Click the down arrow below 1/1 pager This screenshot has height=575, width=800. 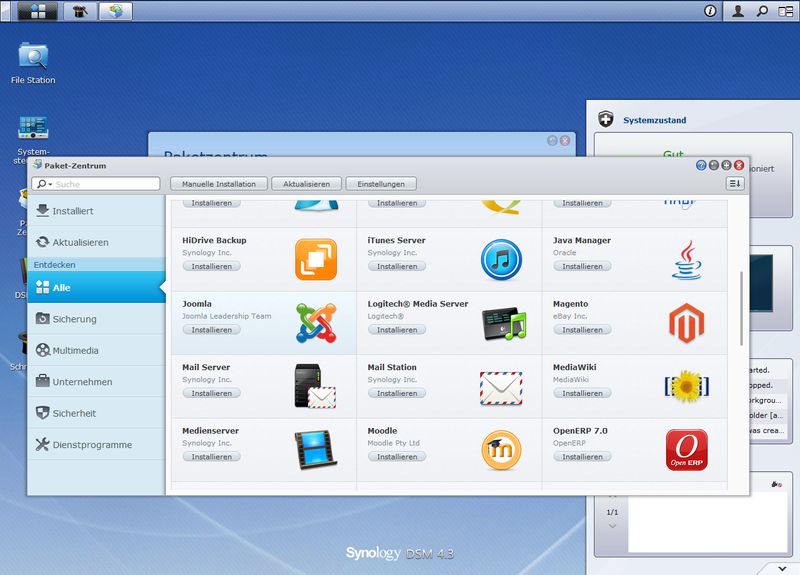612,526
